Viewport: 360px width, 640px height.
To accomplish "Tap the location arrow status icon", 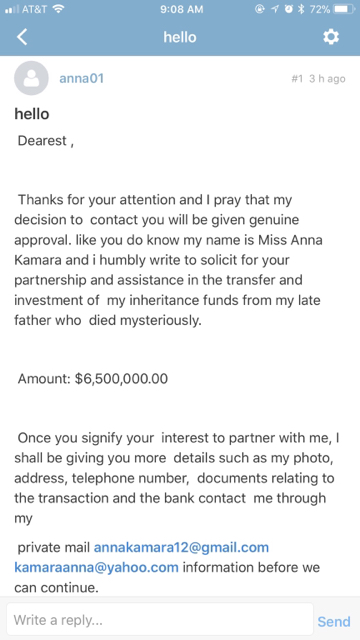I will pos(274,9).
